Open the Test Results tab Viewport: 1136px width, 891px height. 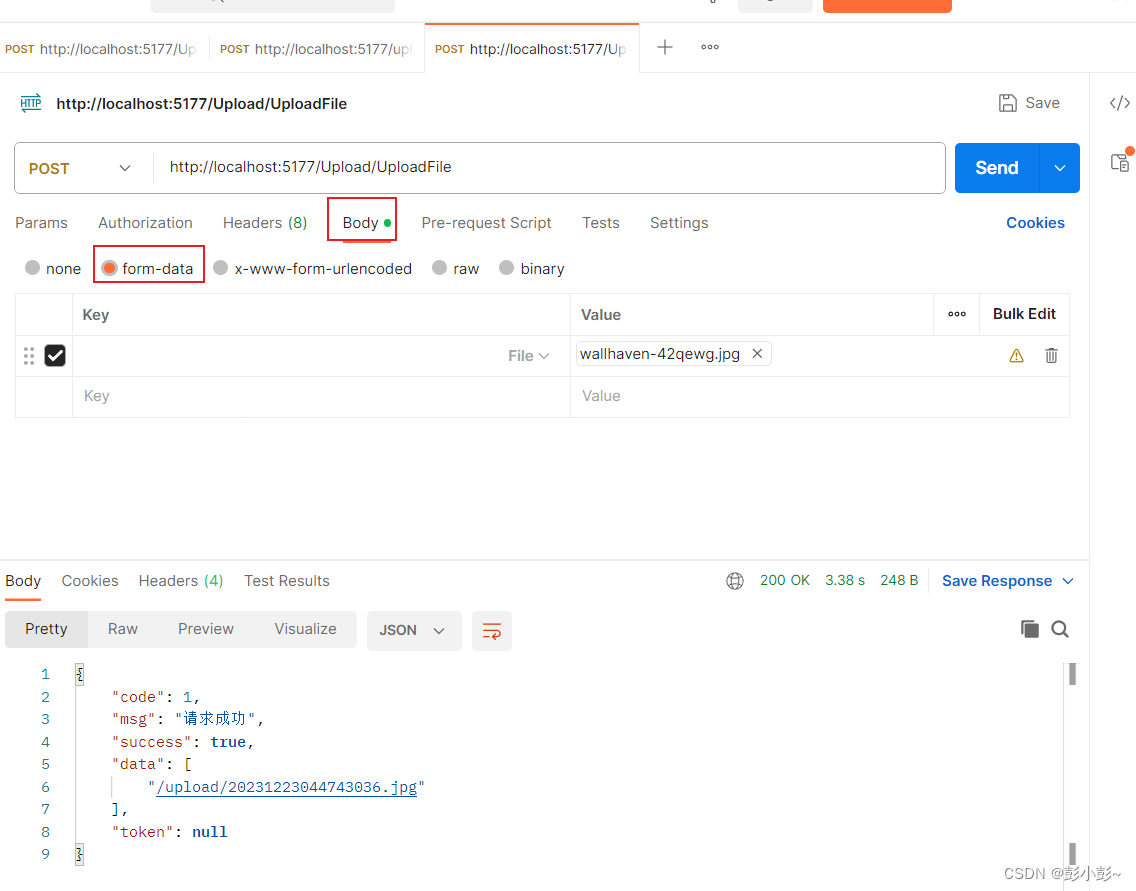(287, 581)
